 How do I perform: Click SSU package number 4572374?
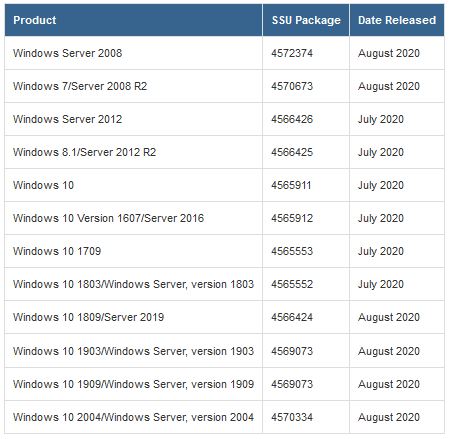[292, 53]
